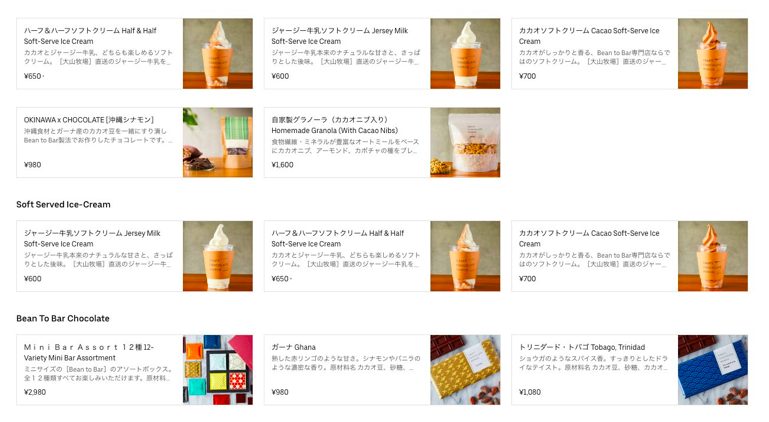This screenshot has height=422, width=769.
Task: Click the colorful Mini Bar Assortment photo
Action: point(218,370)
